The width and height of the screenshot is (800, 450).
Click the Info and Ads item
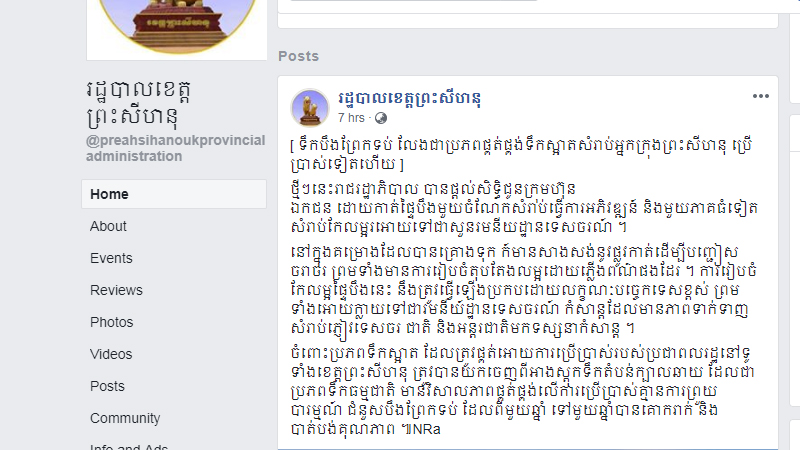[x=129, y=446]
